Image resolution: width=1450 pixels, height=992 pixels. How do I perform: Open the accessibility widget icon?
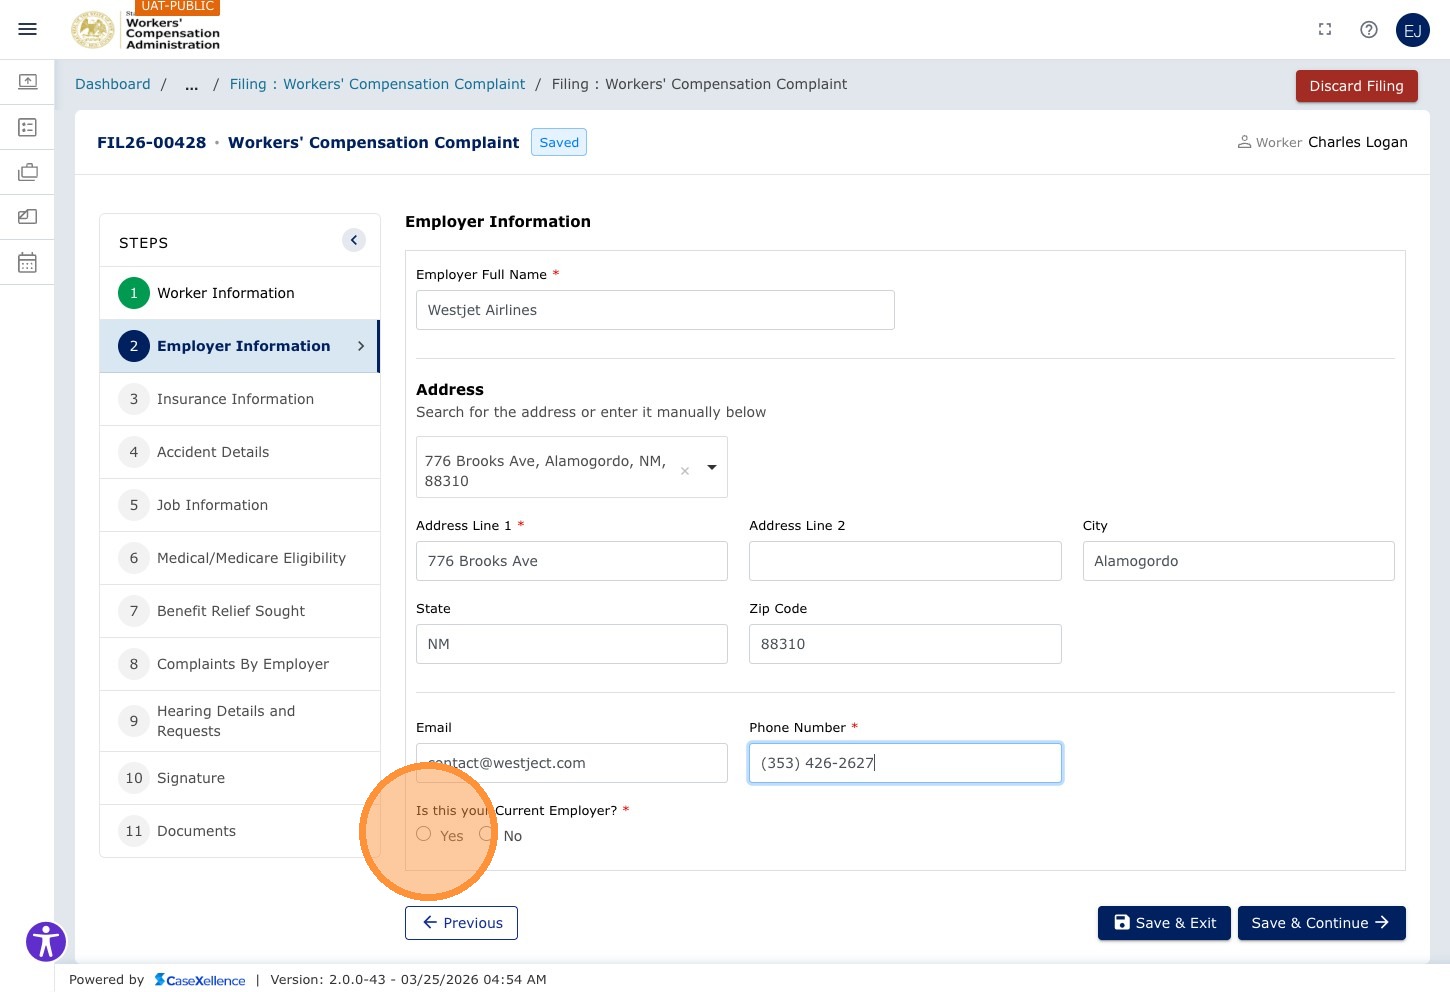[x=46, y=941]
